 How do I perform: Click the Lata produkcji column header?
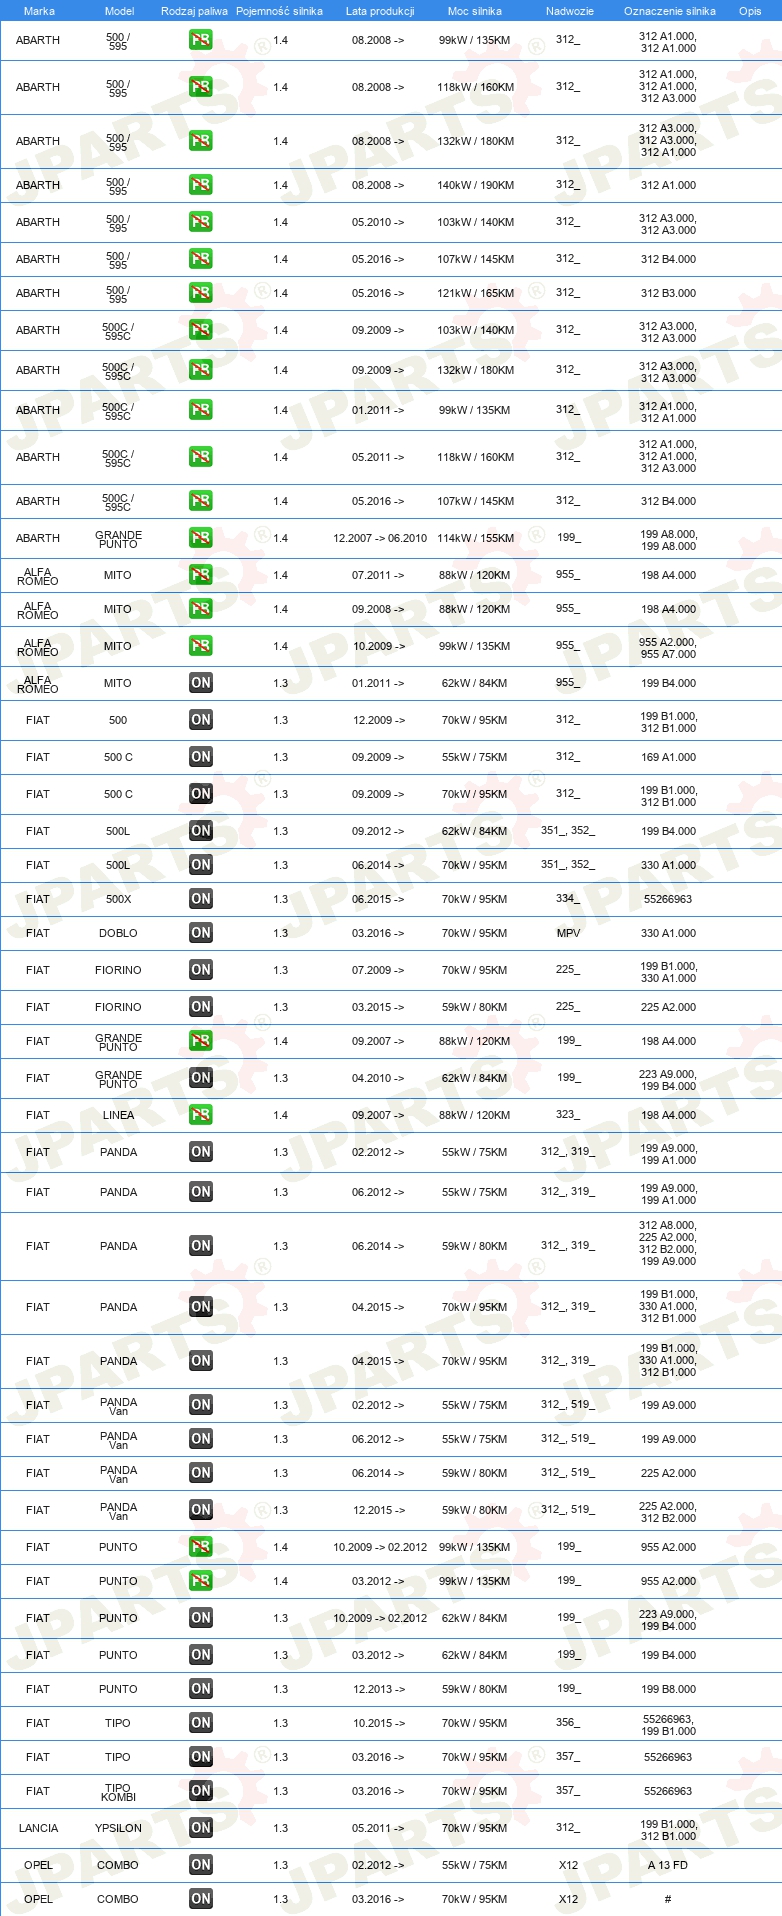point(380,11)
